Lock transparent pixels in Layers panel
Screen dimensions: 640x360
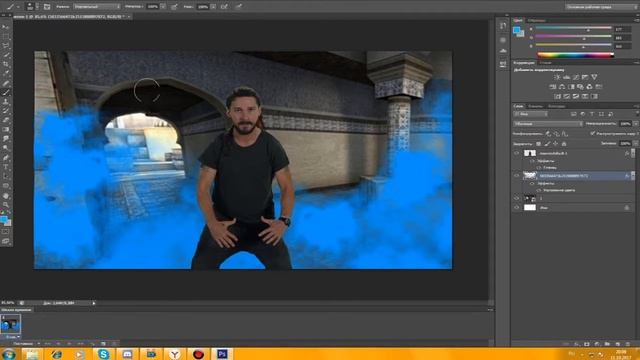(538, 144)
